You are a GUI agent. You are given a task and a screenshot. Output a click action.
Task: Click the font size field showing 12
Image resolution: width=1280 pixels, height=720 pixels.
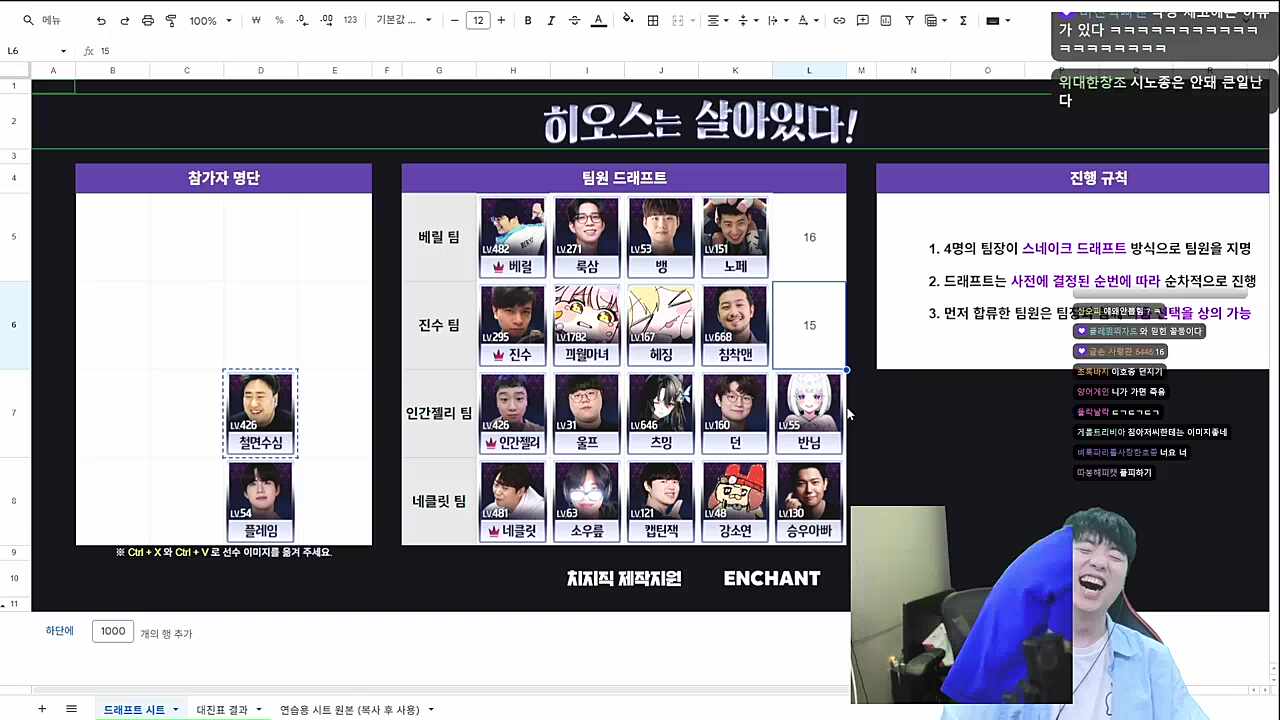click(x=478, y=20)
